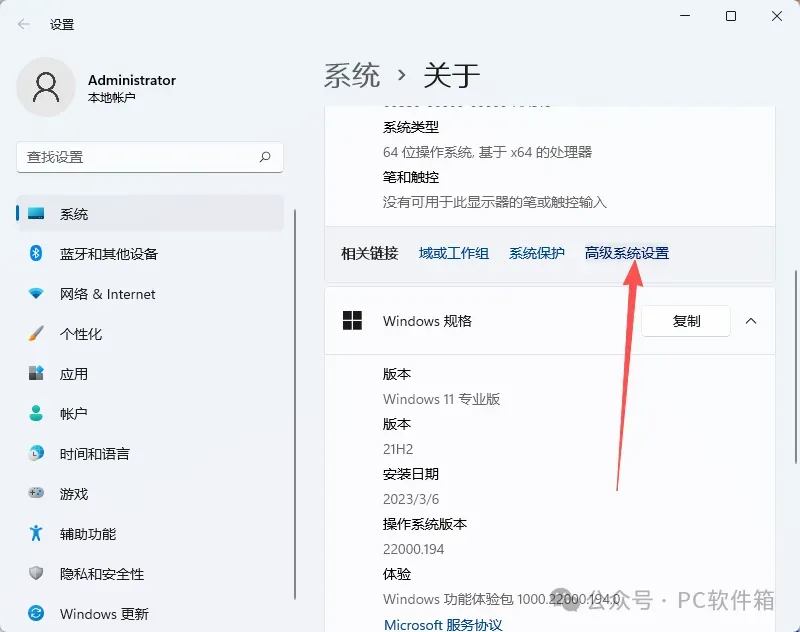The height and width of the screenshot is (632, 800).
Task: Open 高级系统设置 link
Action: [627, 253]
